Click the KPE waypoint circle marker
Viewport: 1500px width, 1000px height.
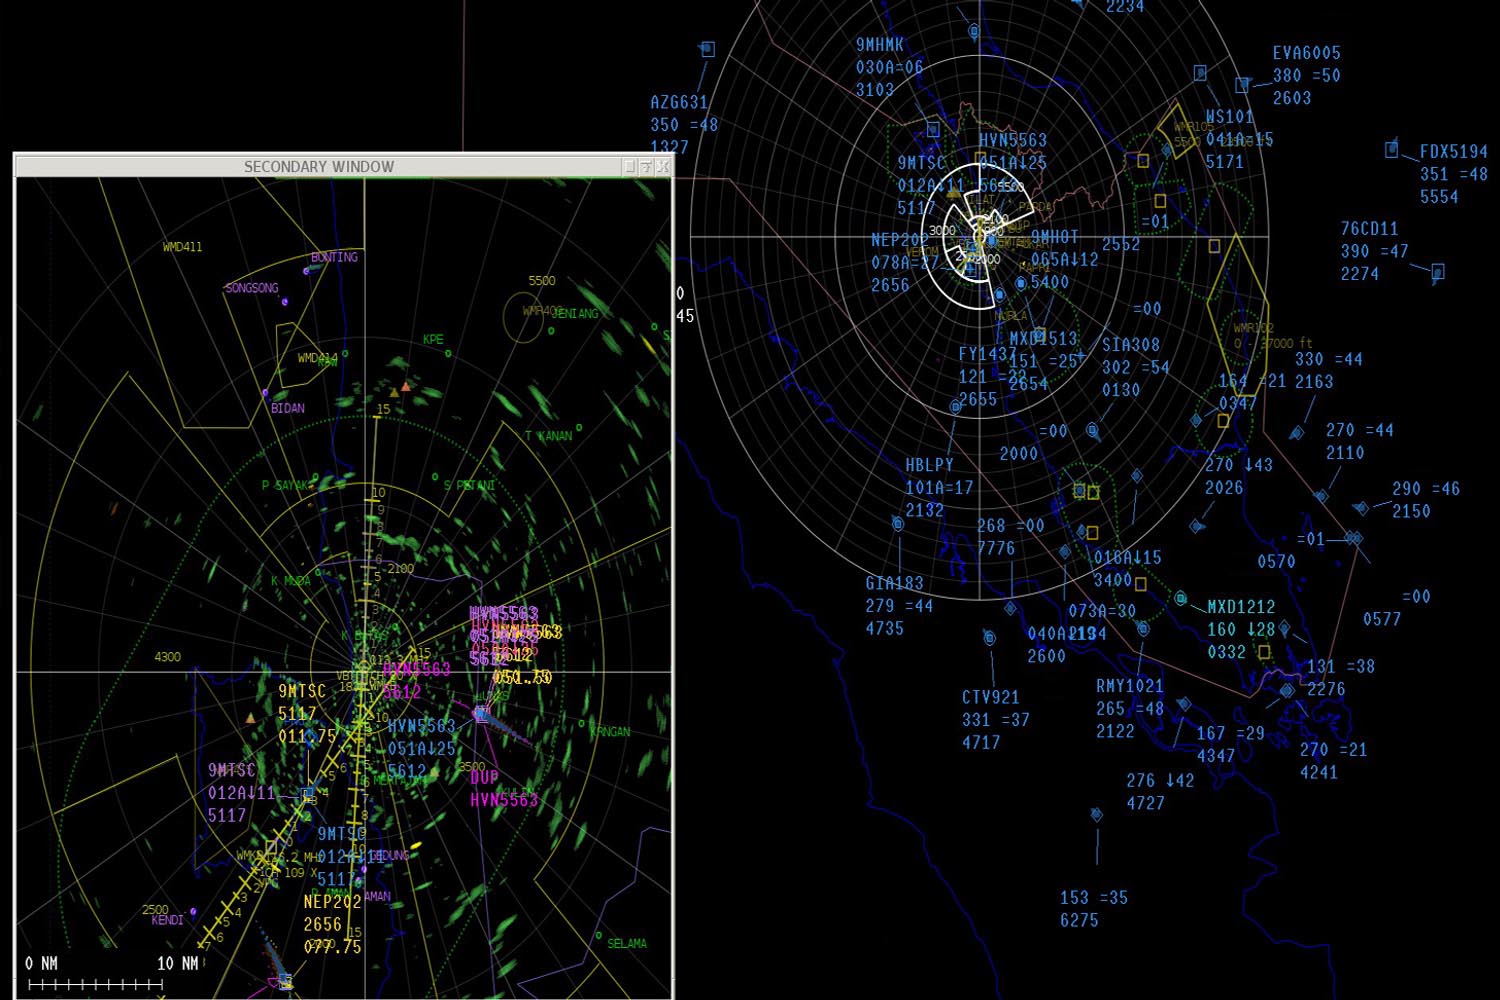pos(448,352)
